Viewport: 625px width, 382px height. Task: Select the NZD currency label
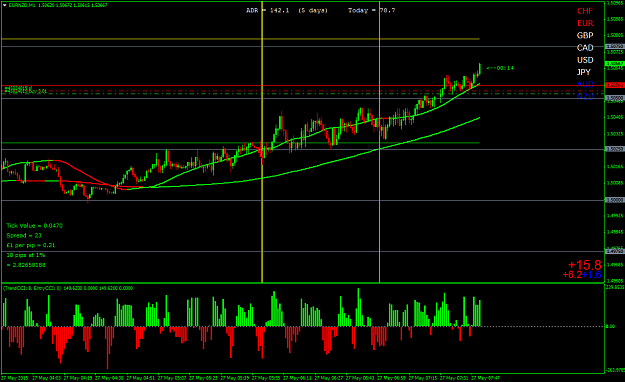pyautogui.click(x=585, y=96)
